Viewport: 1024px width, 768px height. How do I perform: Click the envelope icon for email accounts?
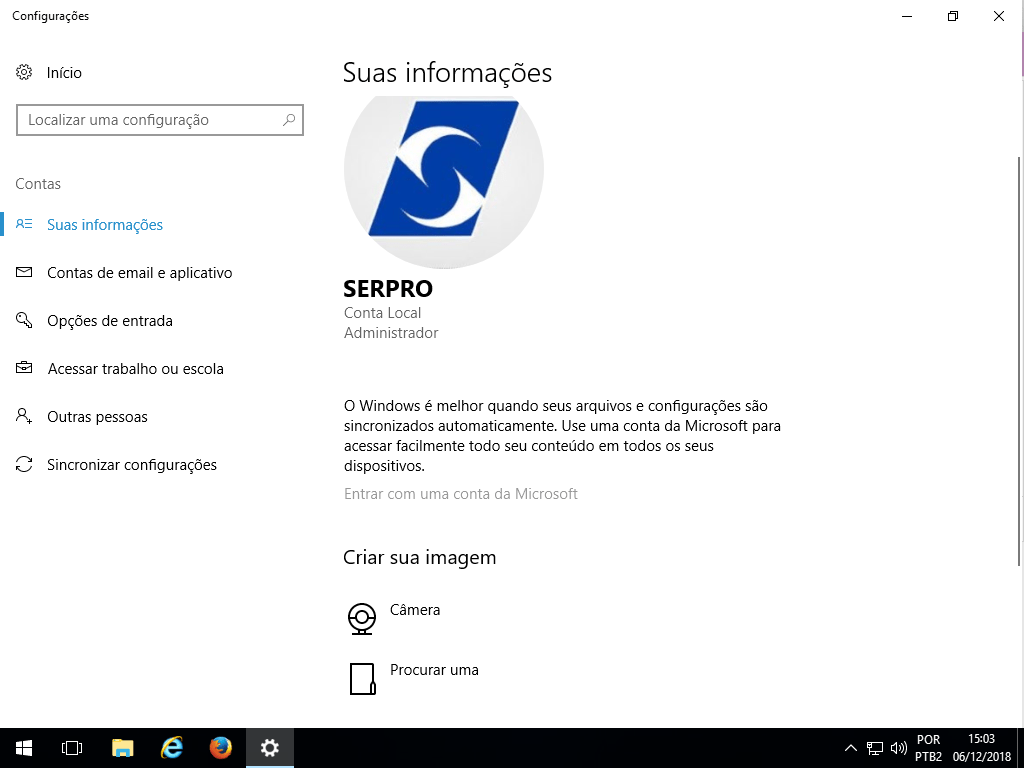tap(25, 273)
